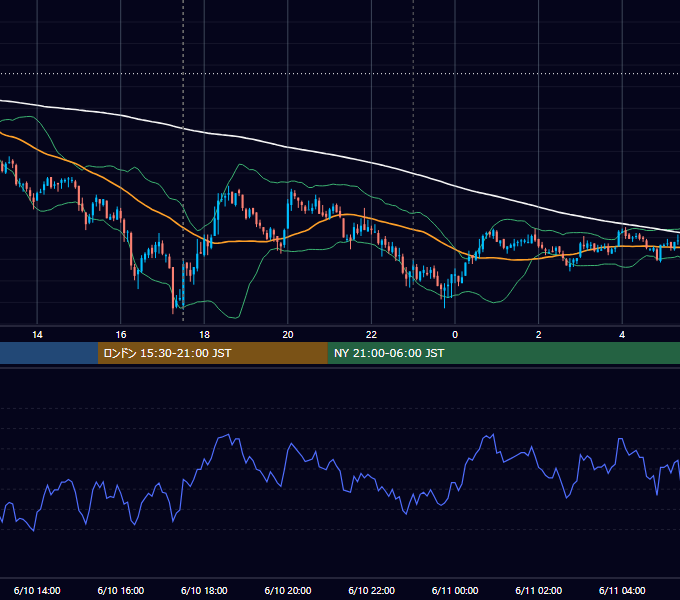Click the ロンドン 15:30-21:00 JST session bar

click(x=212, y=353)
